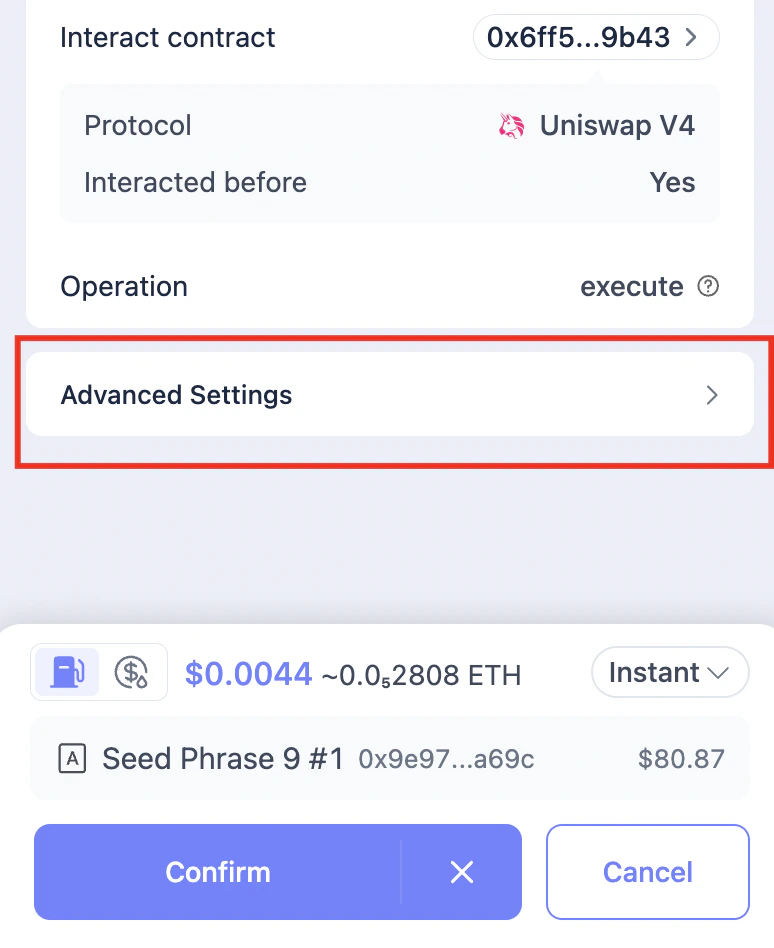Click Confirm to sign the transaction
The image size is (774, 948).
(x=218, y=872)
